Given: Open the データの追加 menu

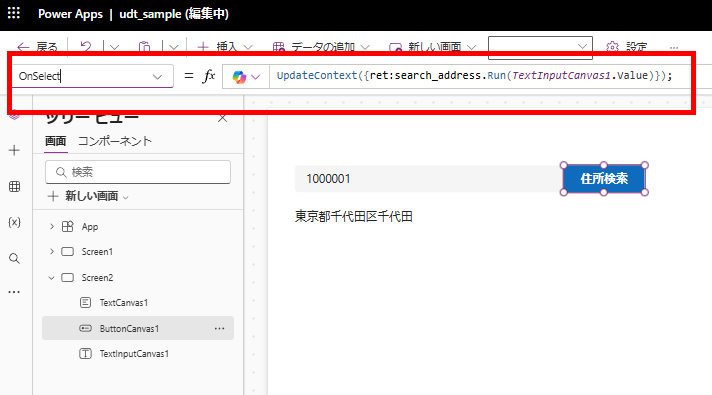Looking at the screenshot, I should pos(321,47).
